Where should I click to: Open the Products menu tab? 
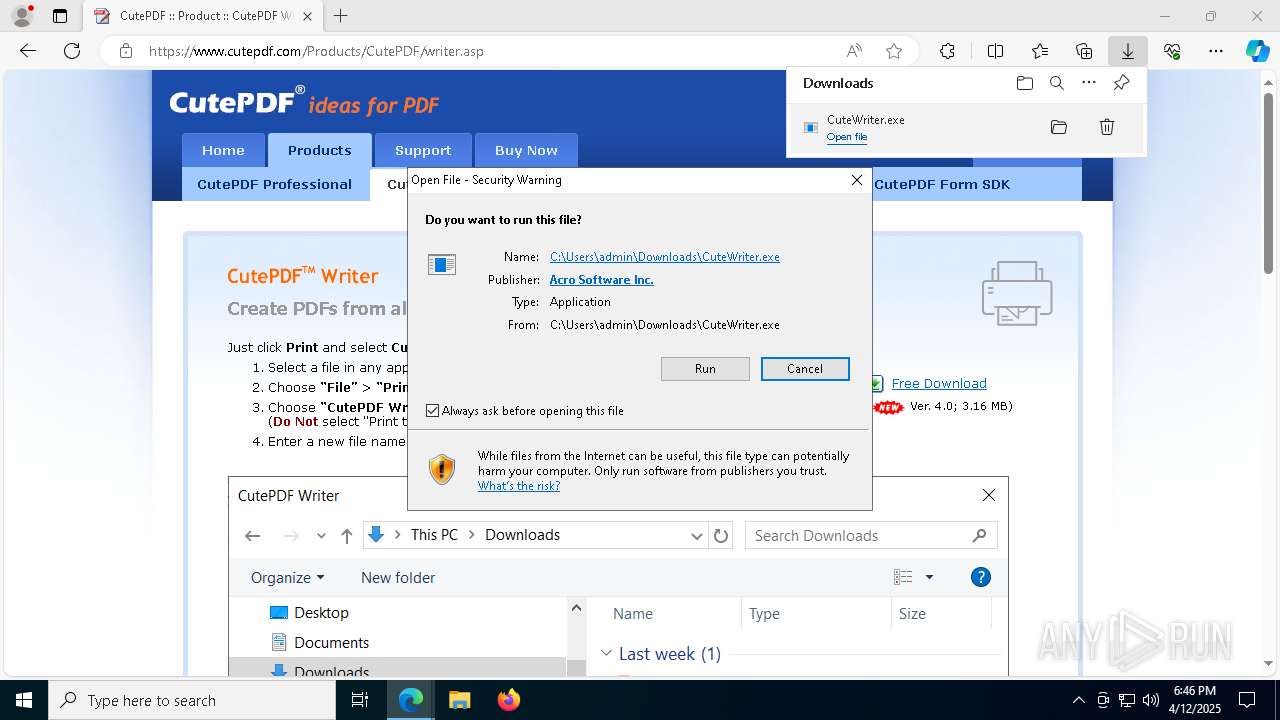pyautogui.click(x=320, y=150)
